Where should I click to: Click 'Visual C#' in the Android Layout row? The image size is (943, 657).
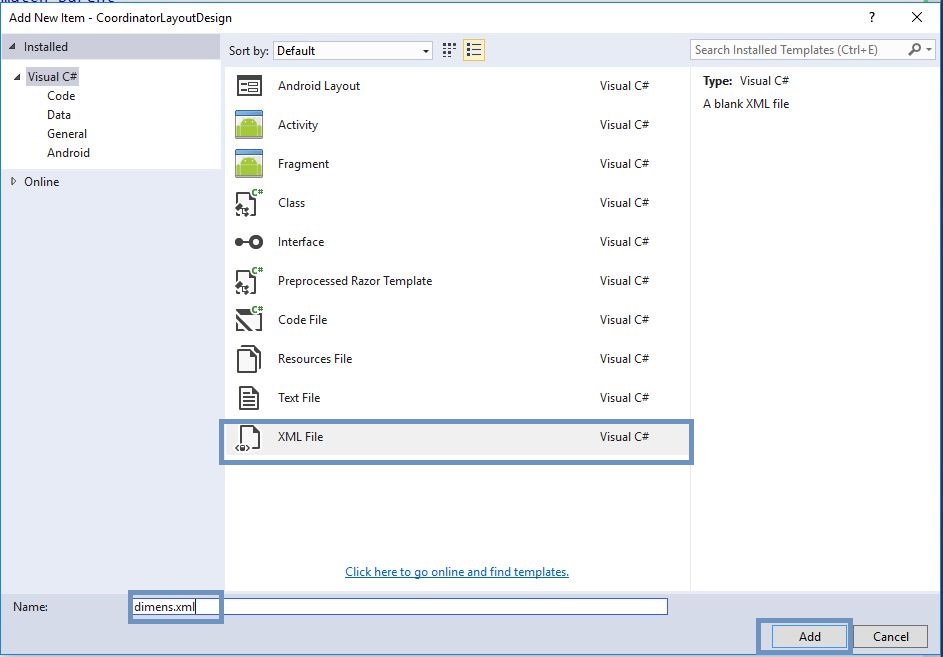[624, 86]
